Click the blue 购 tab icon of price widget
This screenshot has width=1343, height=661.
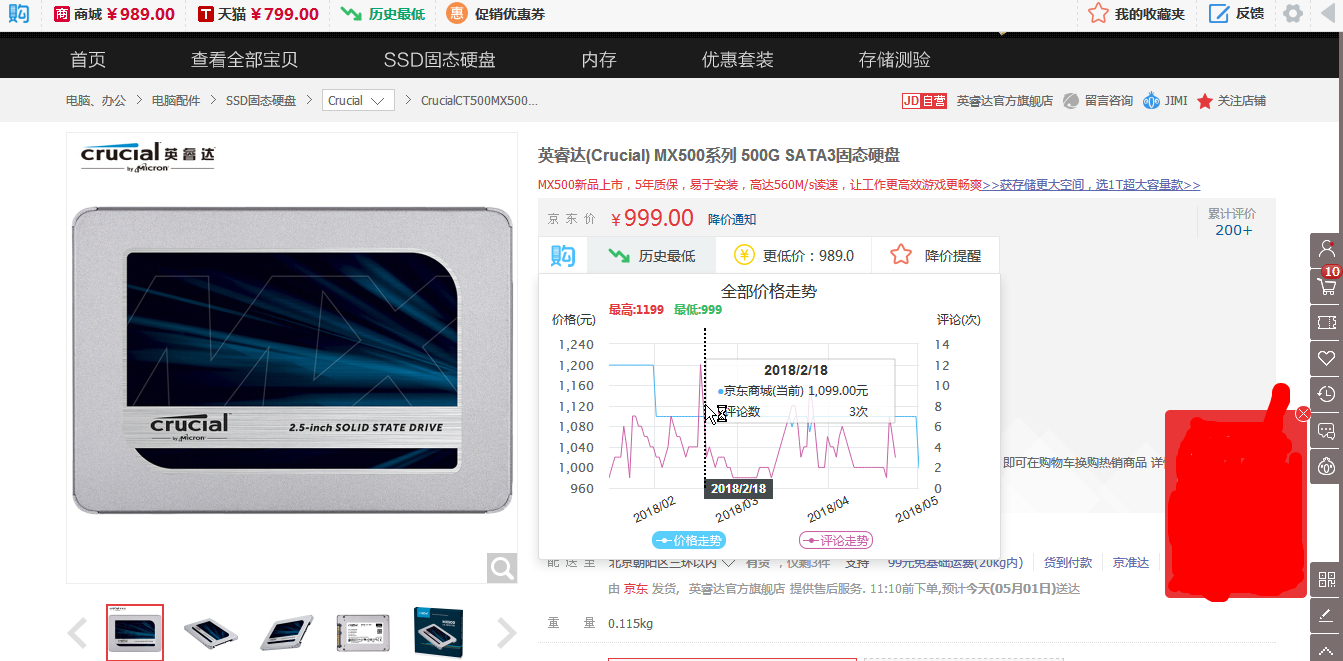click(x=563, y=256)
